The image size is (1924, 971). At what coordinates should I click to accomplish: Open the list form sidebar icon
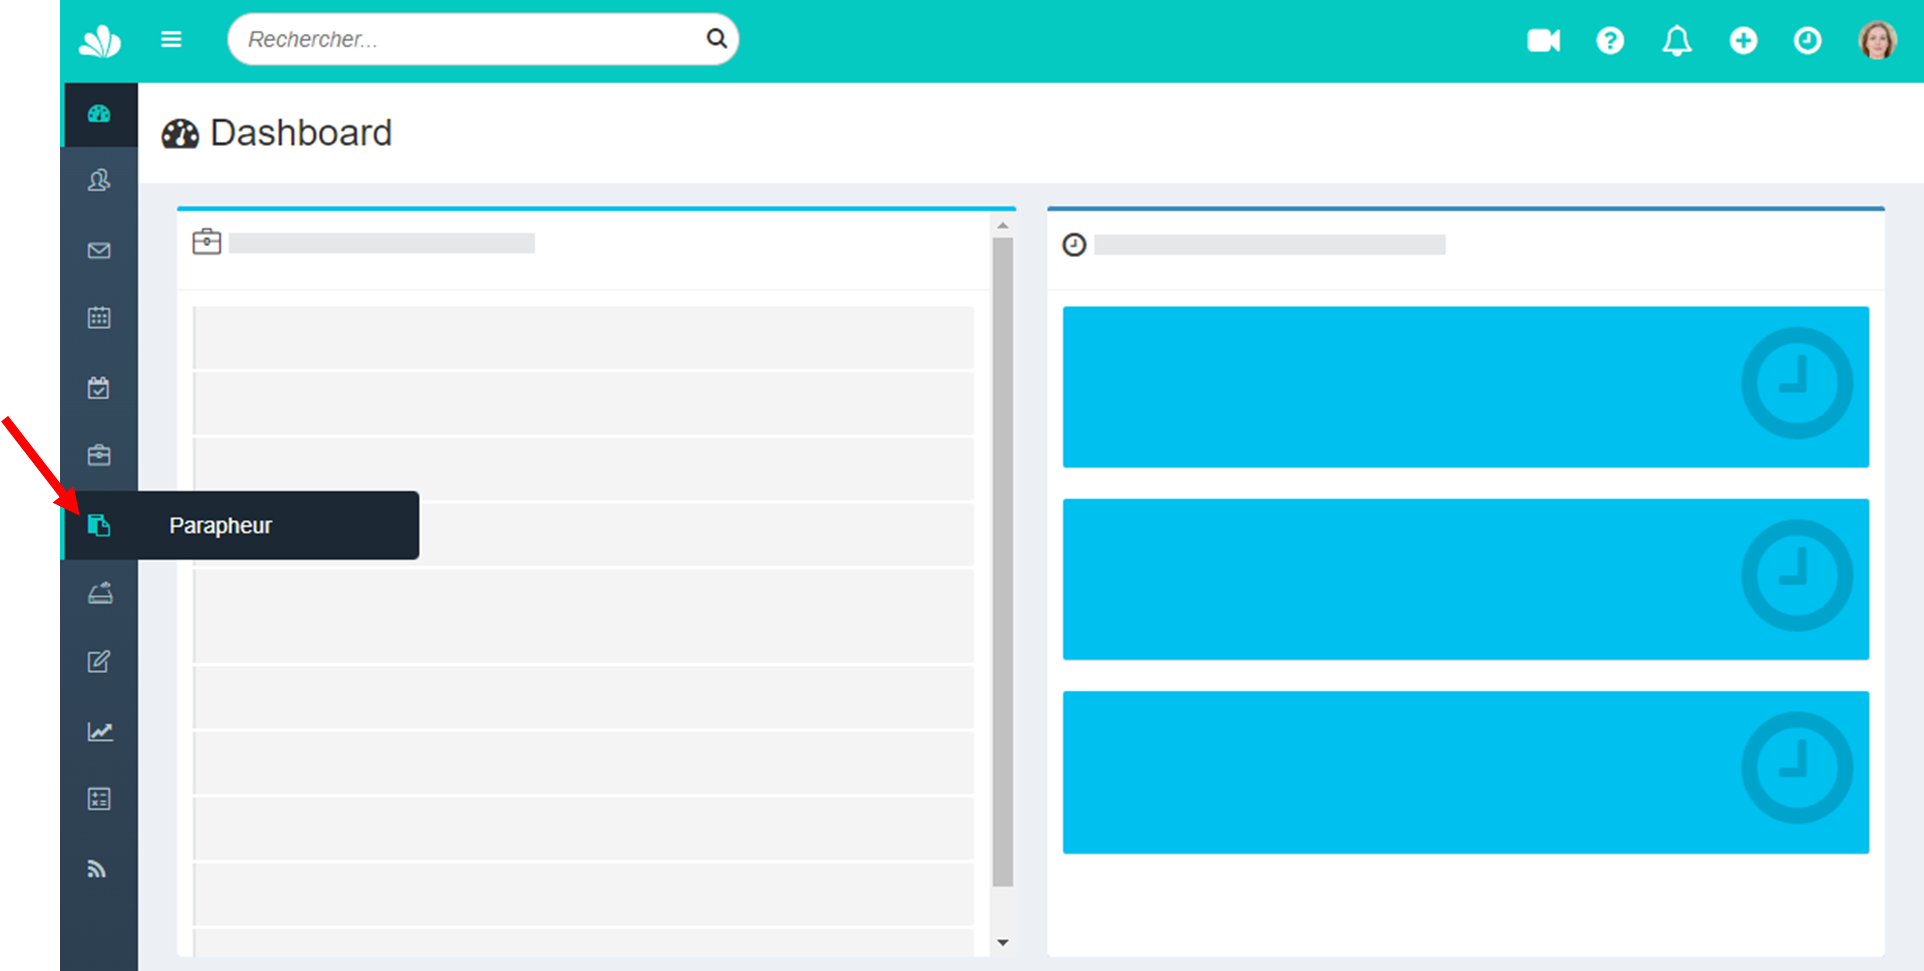(x=99, y=798)
